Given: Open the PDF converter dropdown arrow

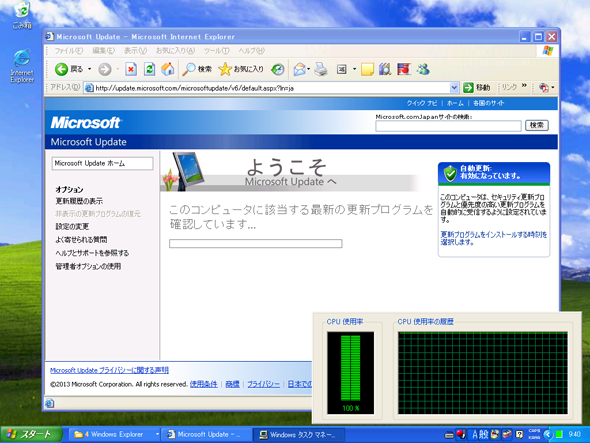Looking at the screenshot, I should point(552,88).
